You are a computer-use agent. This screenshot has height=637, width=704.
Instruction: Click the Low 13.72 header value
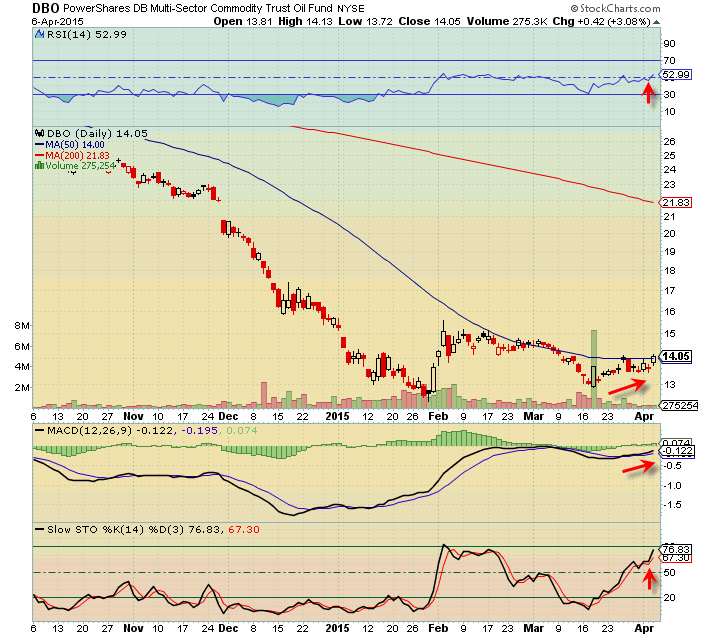[x=365, y=22]
